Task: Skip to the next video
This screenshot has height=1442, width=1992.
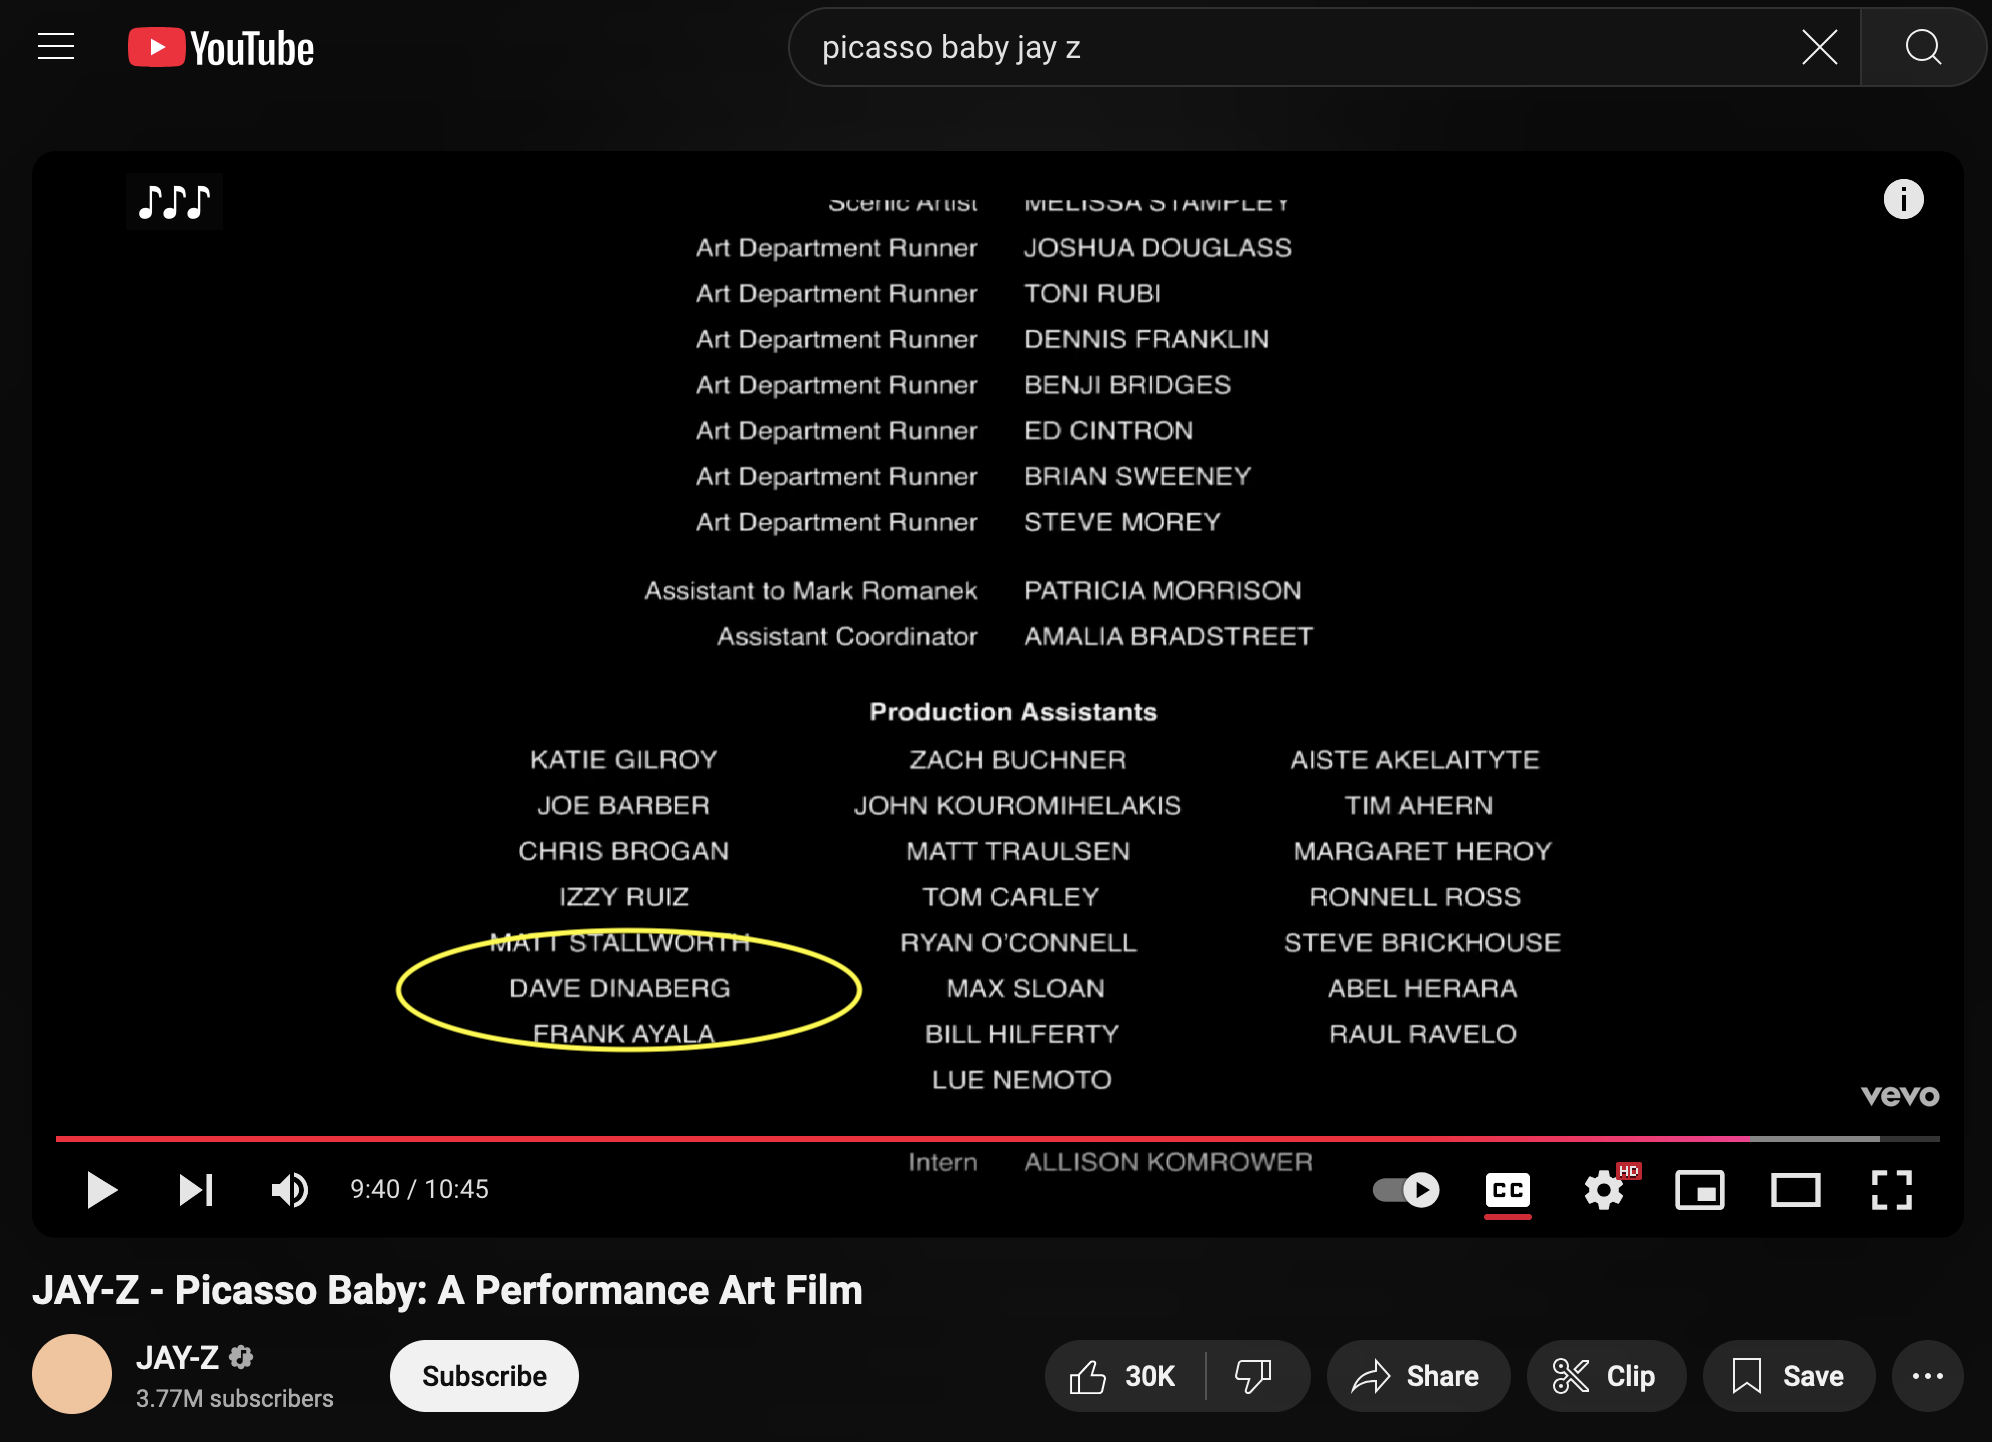Action: pos(196,1189)
